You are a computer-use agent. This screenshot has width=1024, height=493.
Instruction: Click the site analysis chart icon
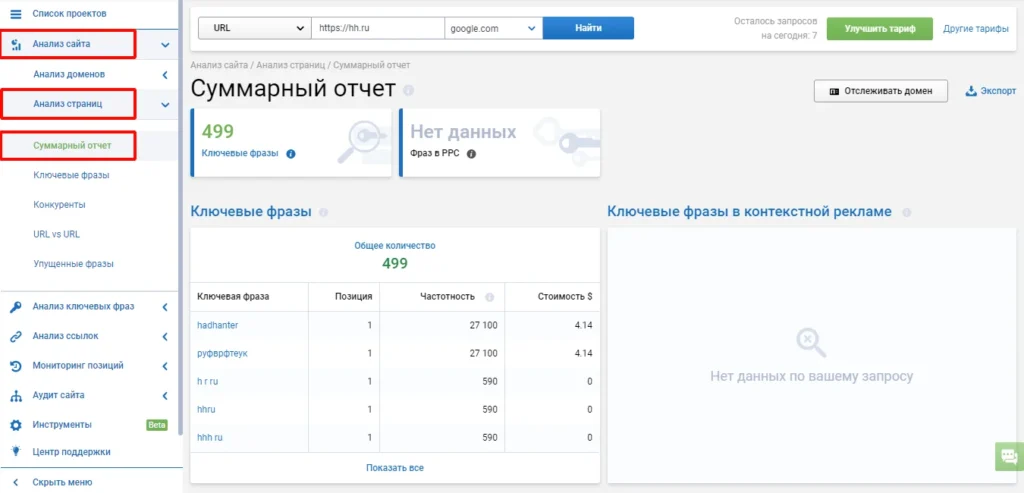pos(16,45)
